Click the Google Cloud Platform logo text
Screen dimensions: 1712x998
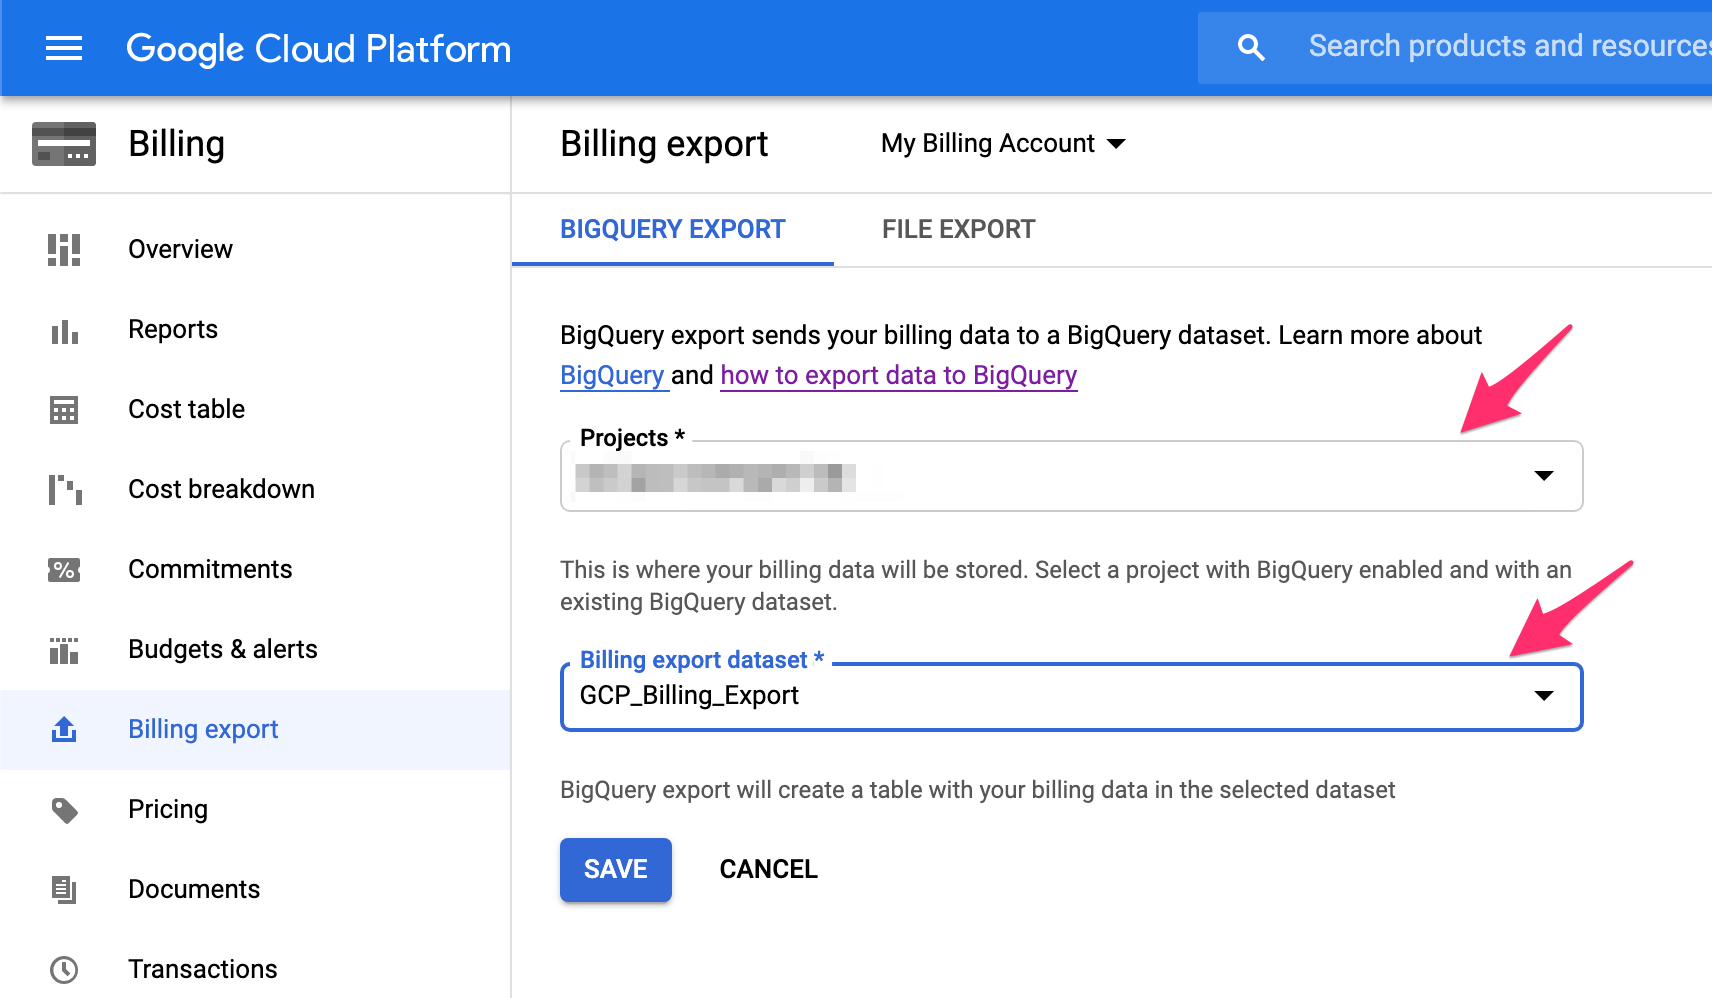coord(318,49)
